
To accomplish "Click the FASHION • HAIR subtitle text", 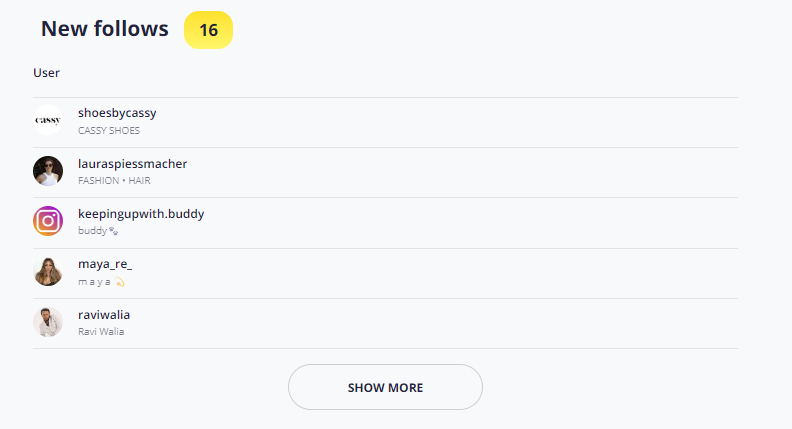I will coord(114,180).
